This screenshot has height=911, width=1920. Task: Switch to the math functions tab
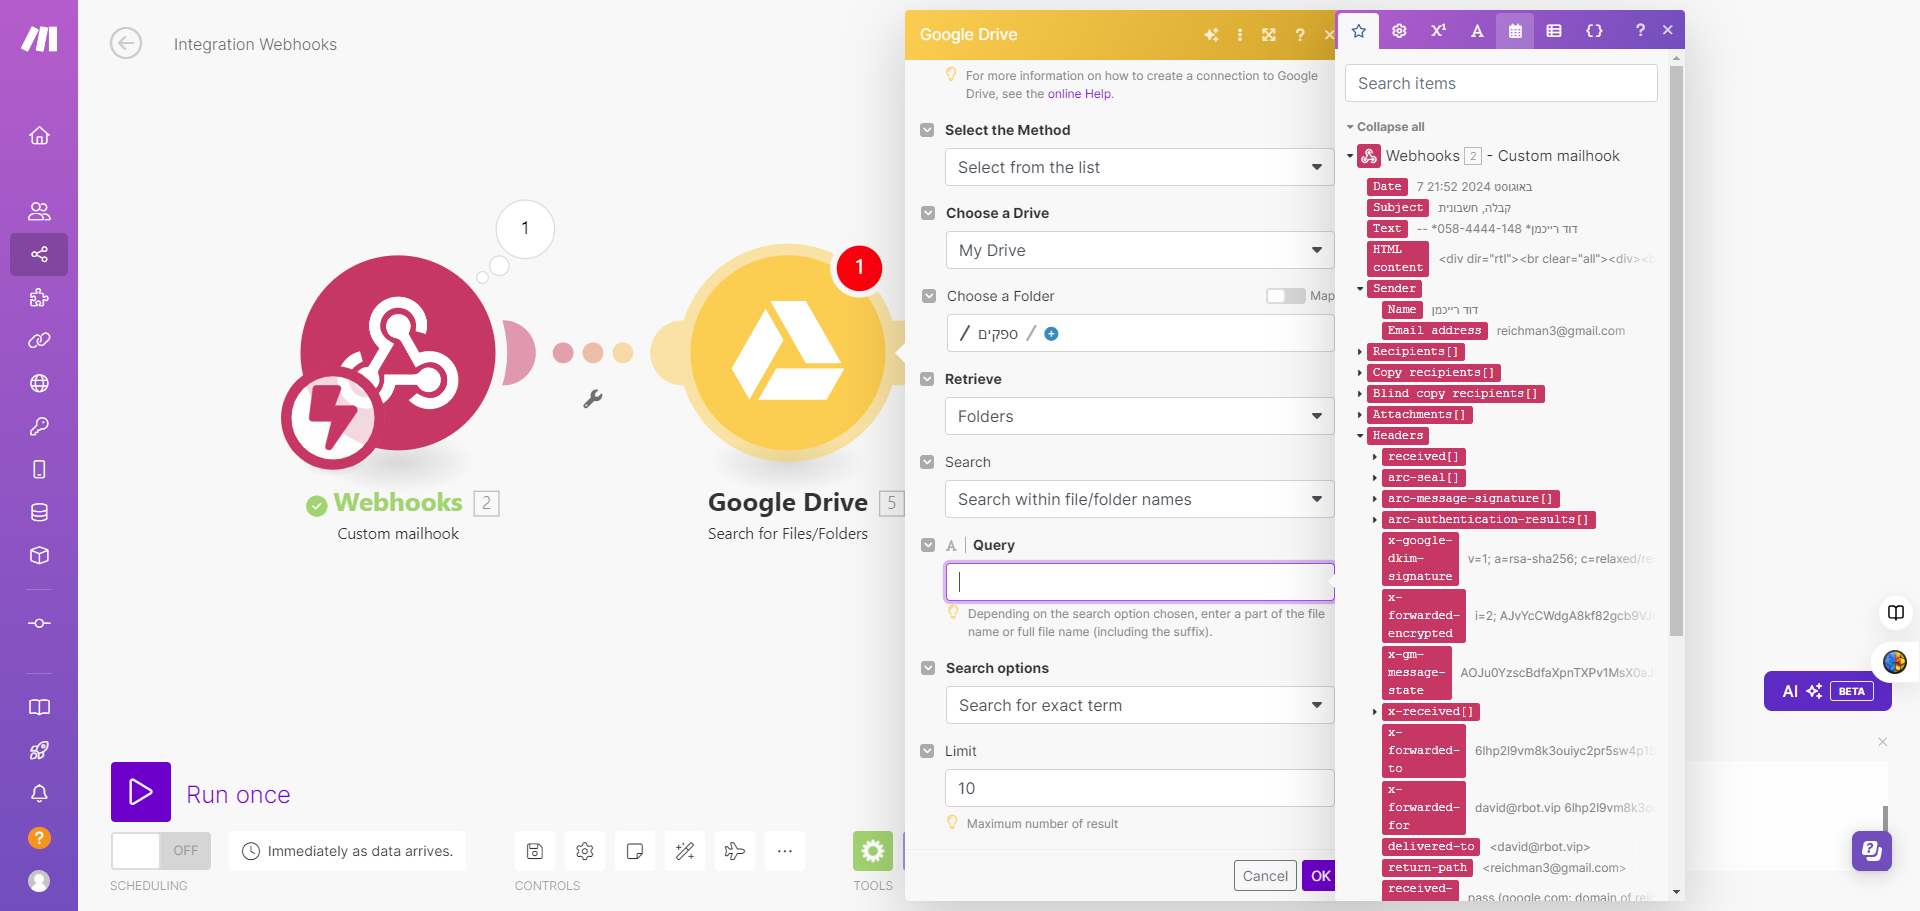1438,31
